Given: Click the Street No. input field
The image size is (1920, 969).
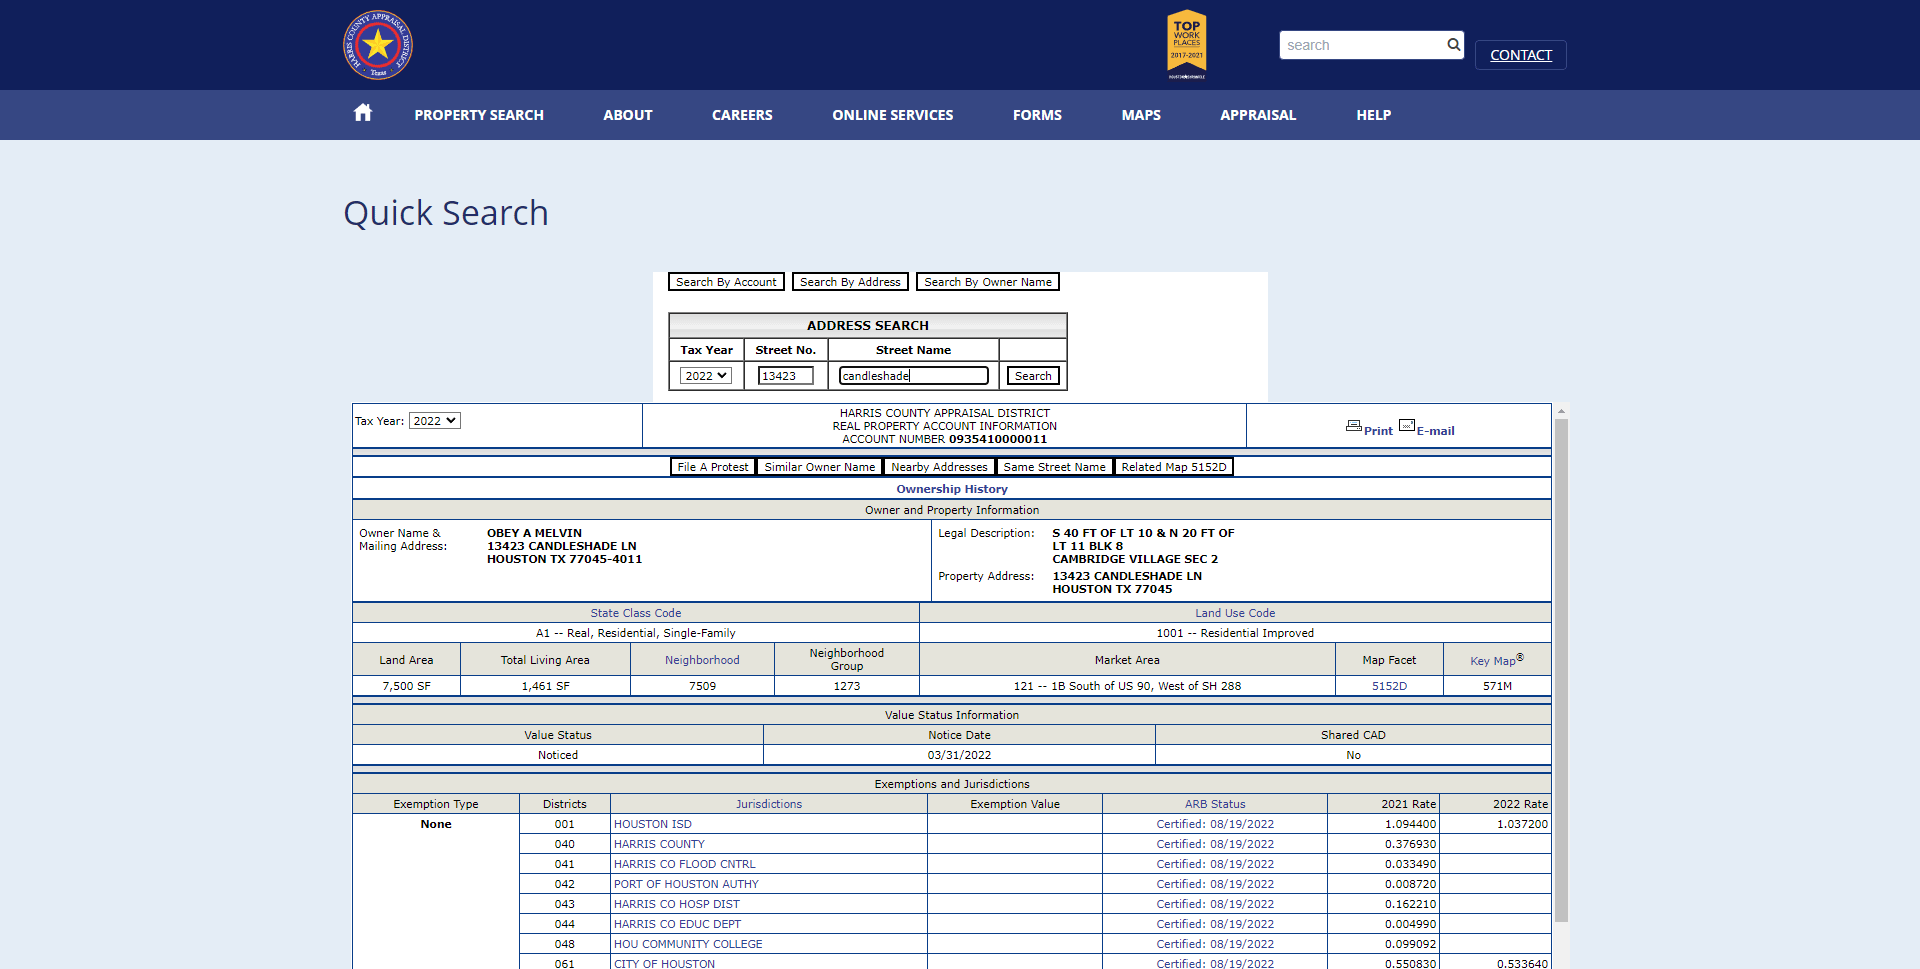Looking at the screenshot, I should click(x=786, y=376).
